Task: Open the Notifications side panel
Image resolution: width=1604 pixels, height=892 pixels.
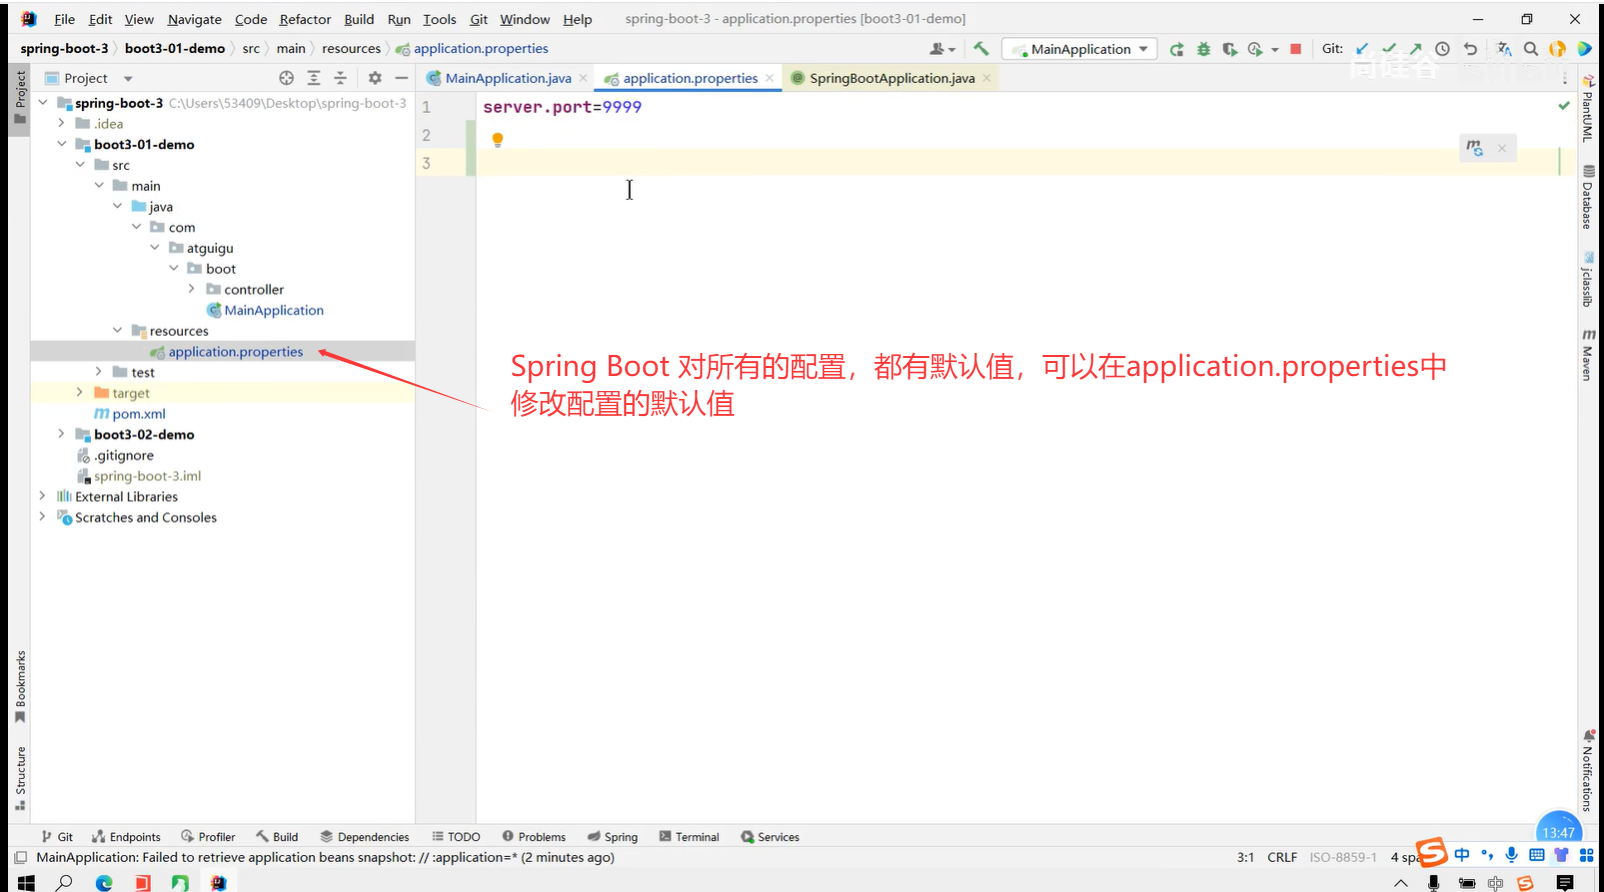Action: pos(1588,770)
